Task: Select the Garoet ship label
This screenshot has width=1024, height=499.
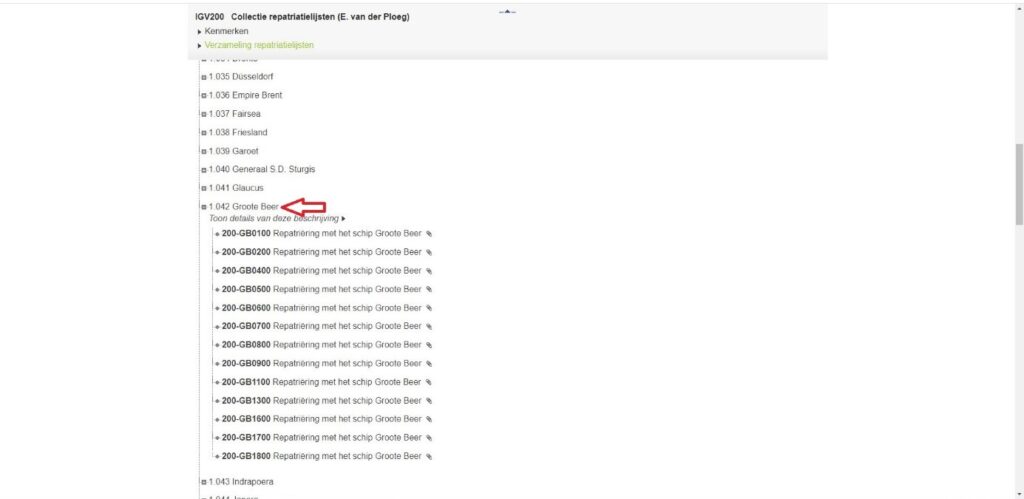Action: [x=246, y=151]
